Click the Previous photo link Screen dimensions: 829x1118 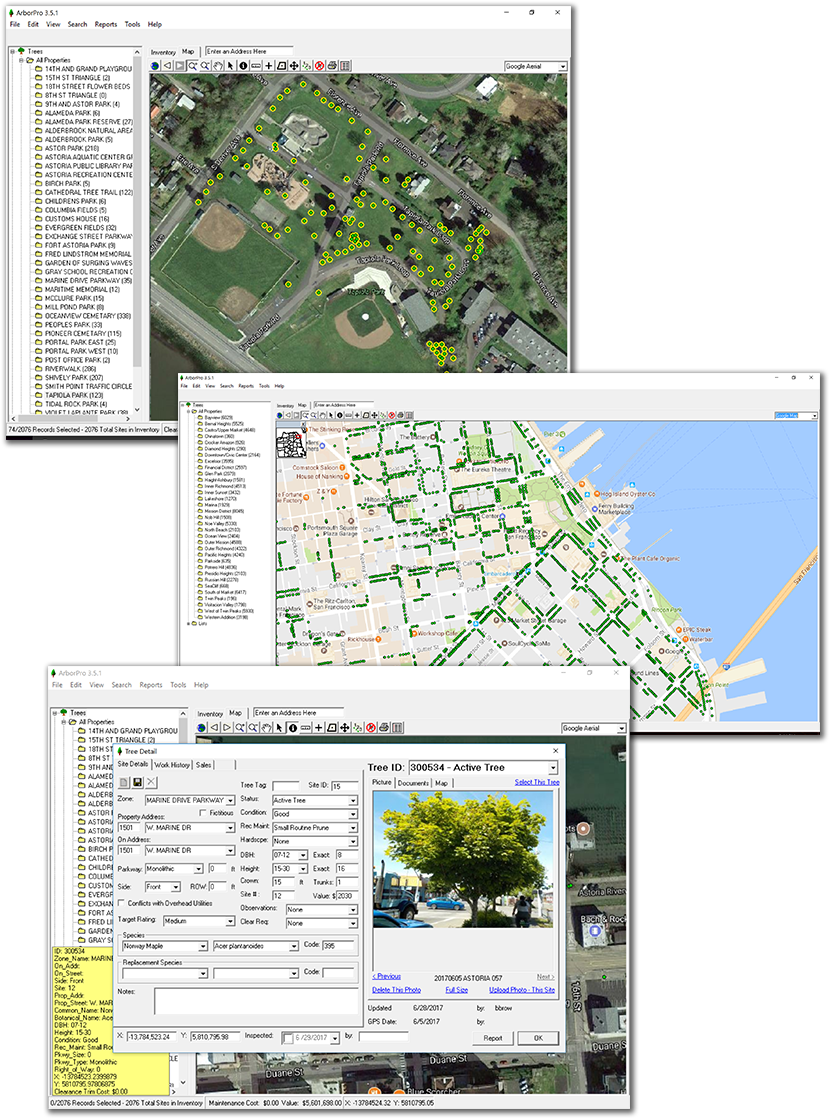[386, 976]
